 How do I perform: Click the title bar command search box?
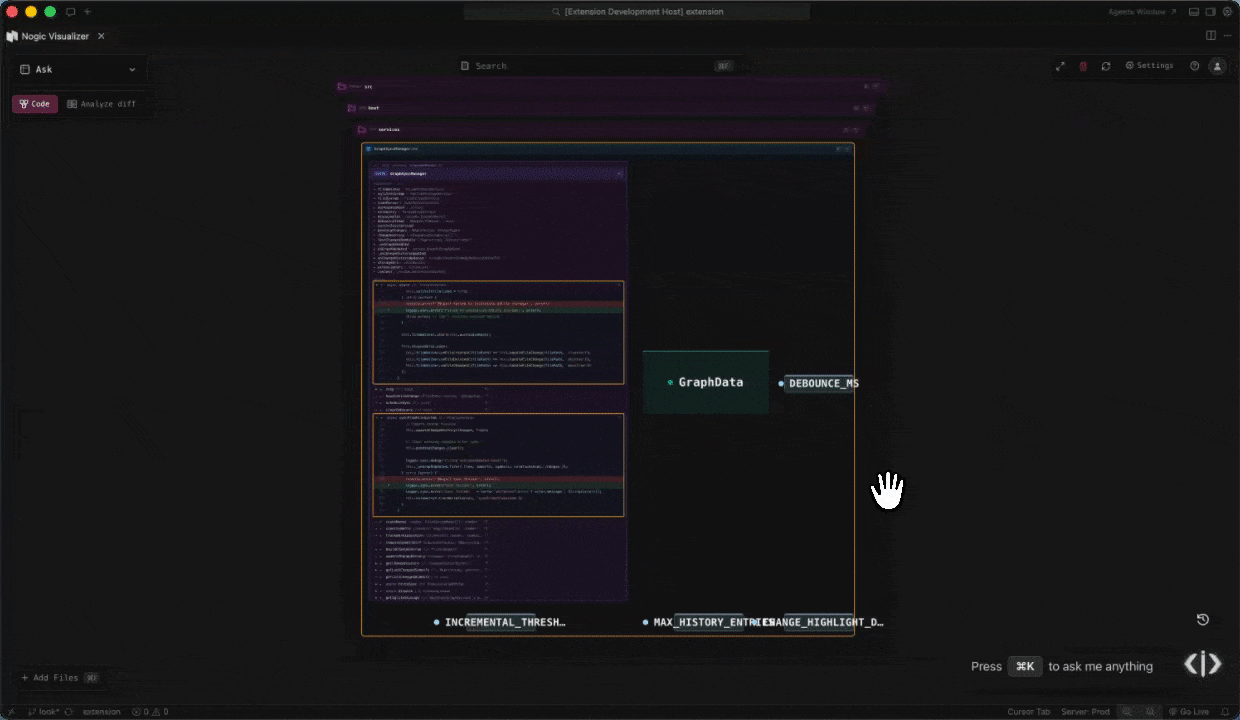[638, 12]
